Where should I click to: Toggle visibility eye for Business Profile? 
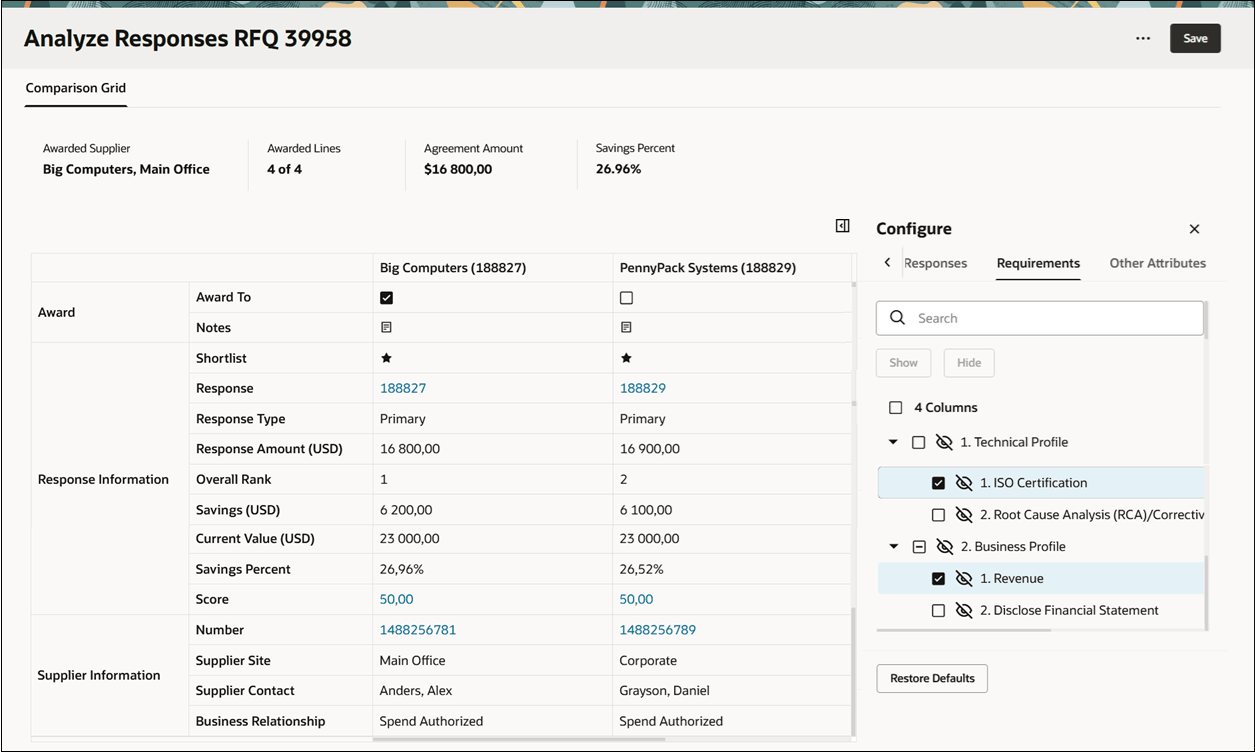point(944,547)
